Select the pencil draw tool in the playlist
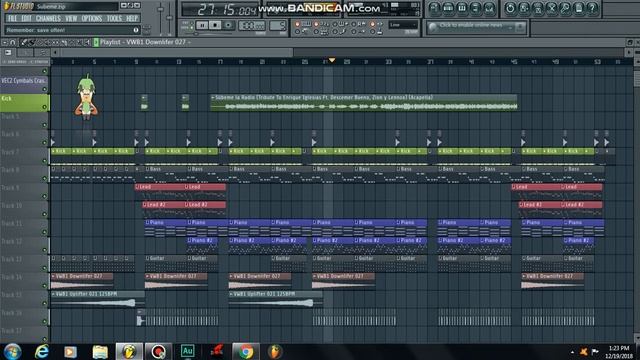 click(x=24, y=42)
